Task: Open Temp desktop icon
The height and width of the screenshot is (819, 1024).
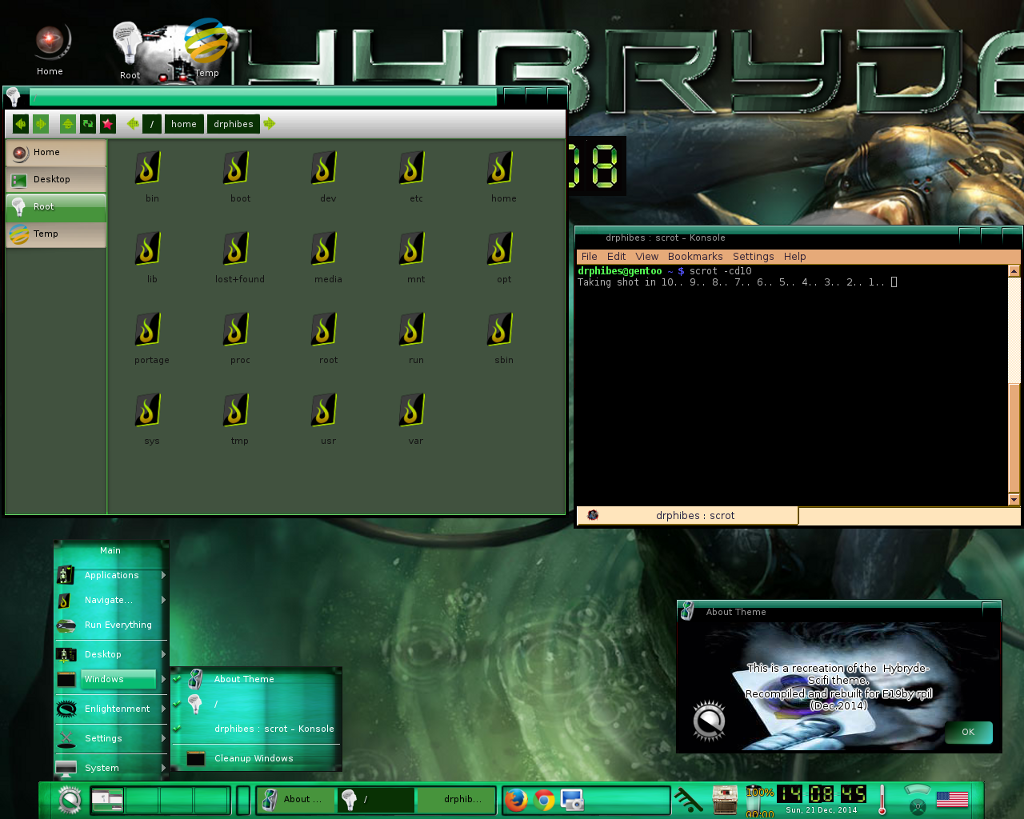Action: pyautogui.click(x=206, y=47)
